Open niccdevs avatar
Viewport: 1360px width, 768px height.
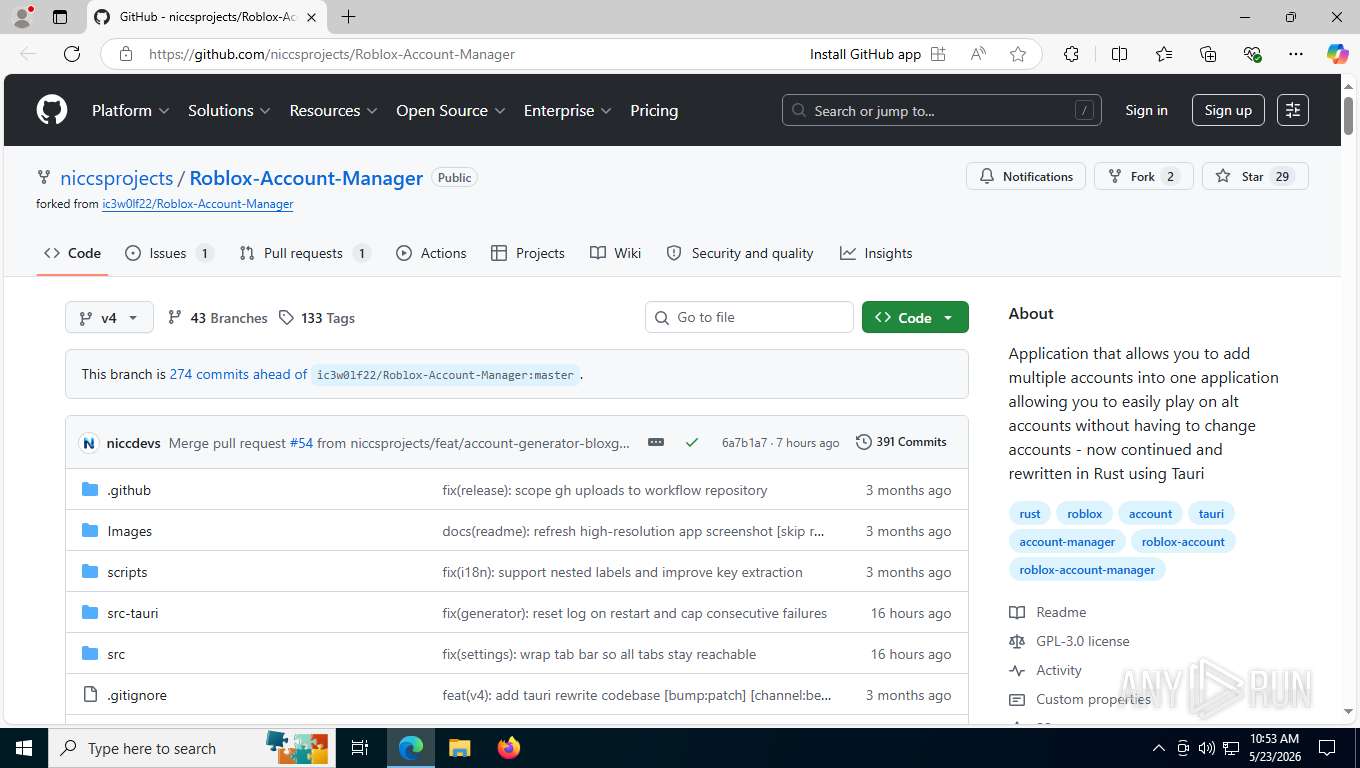click(89, 442)
